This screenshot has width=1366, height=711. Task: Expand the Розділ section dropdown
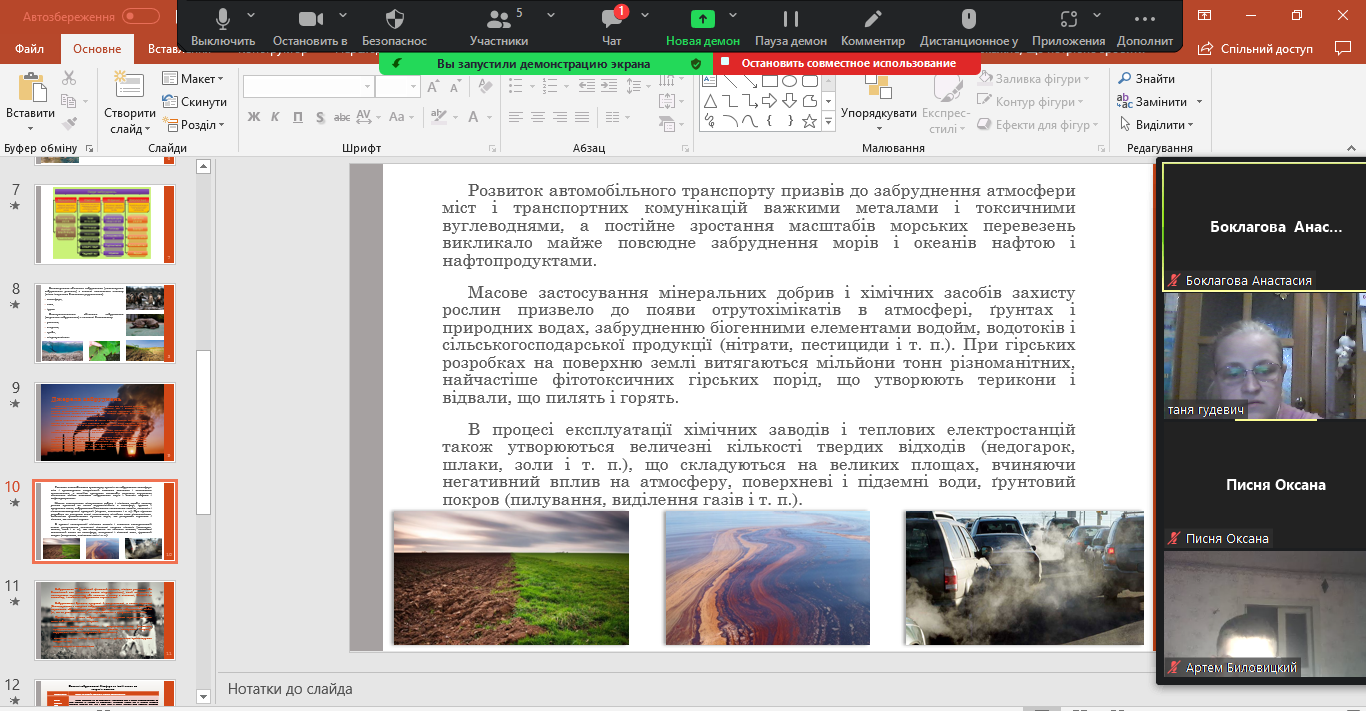pyautogui.click(x=193, y=125)
